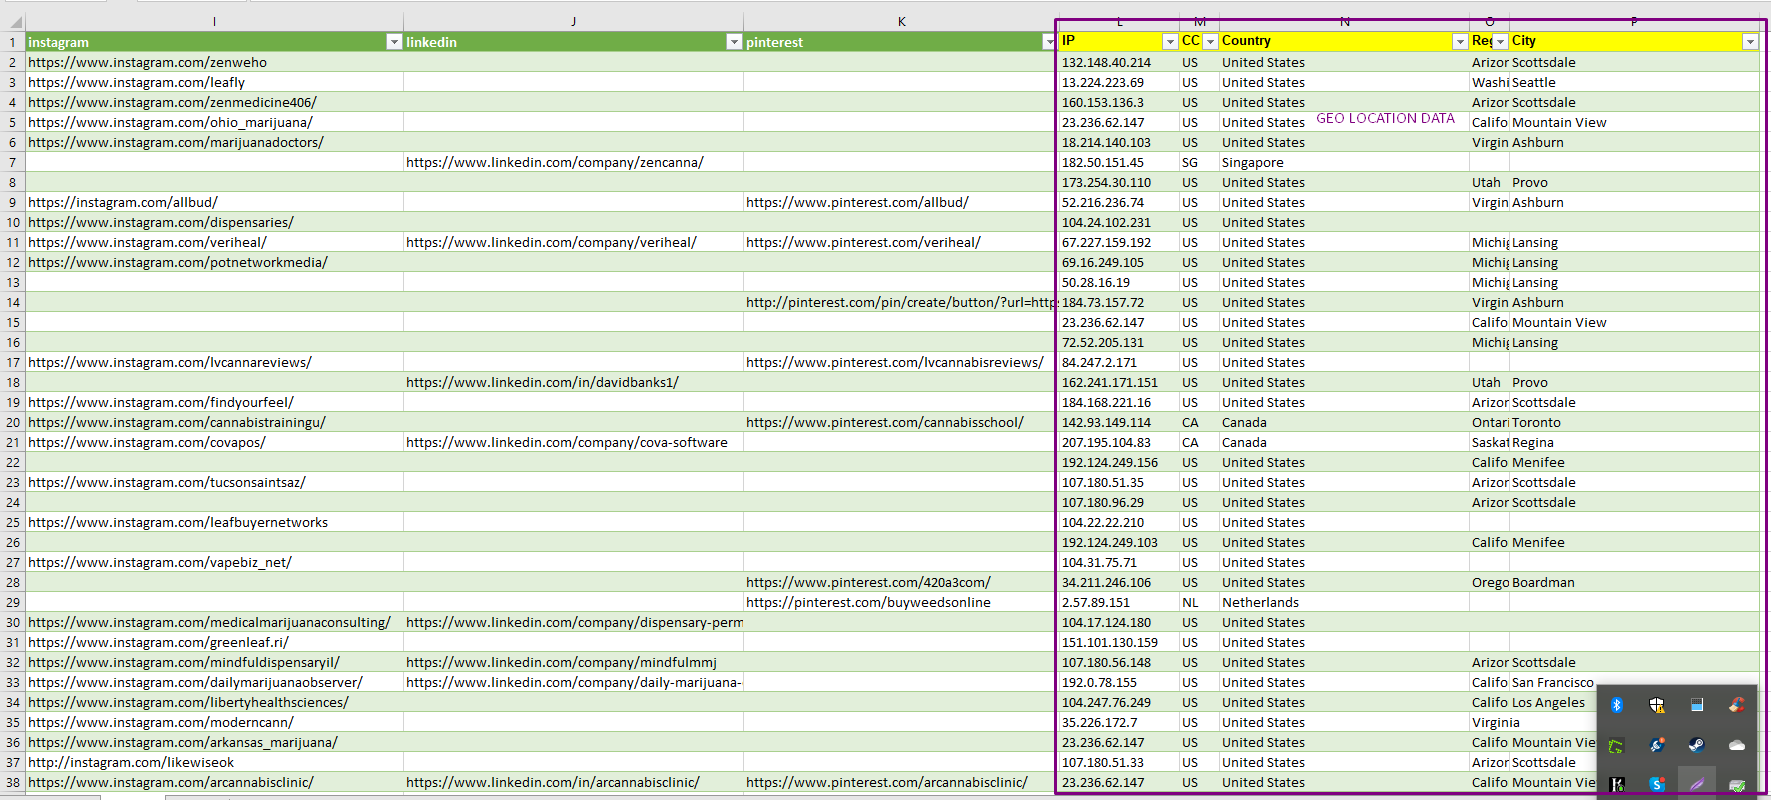This screenshot has height=800, width=1771.
Task: Select the Singapore country cell
Action: pyautogui.click(x=1344, y=162)
